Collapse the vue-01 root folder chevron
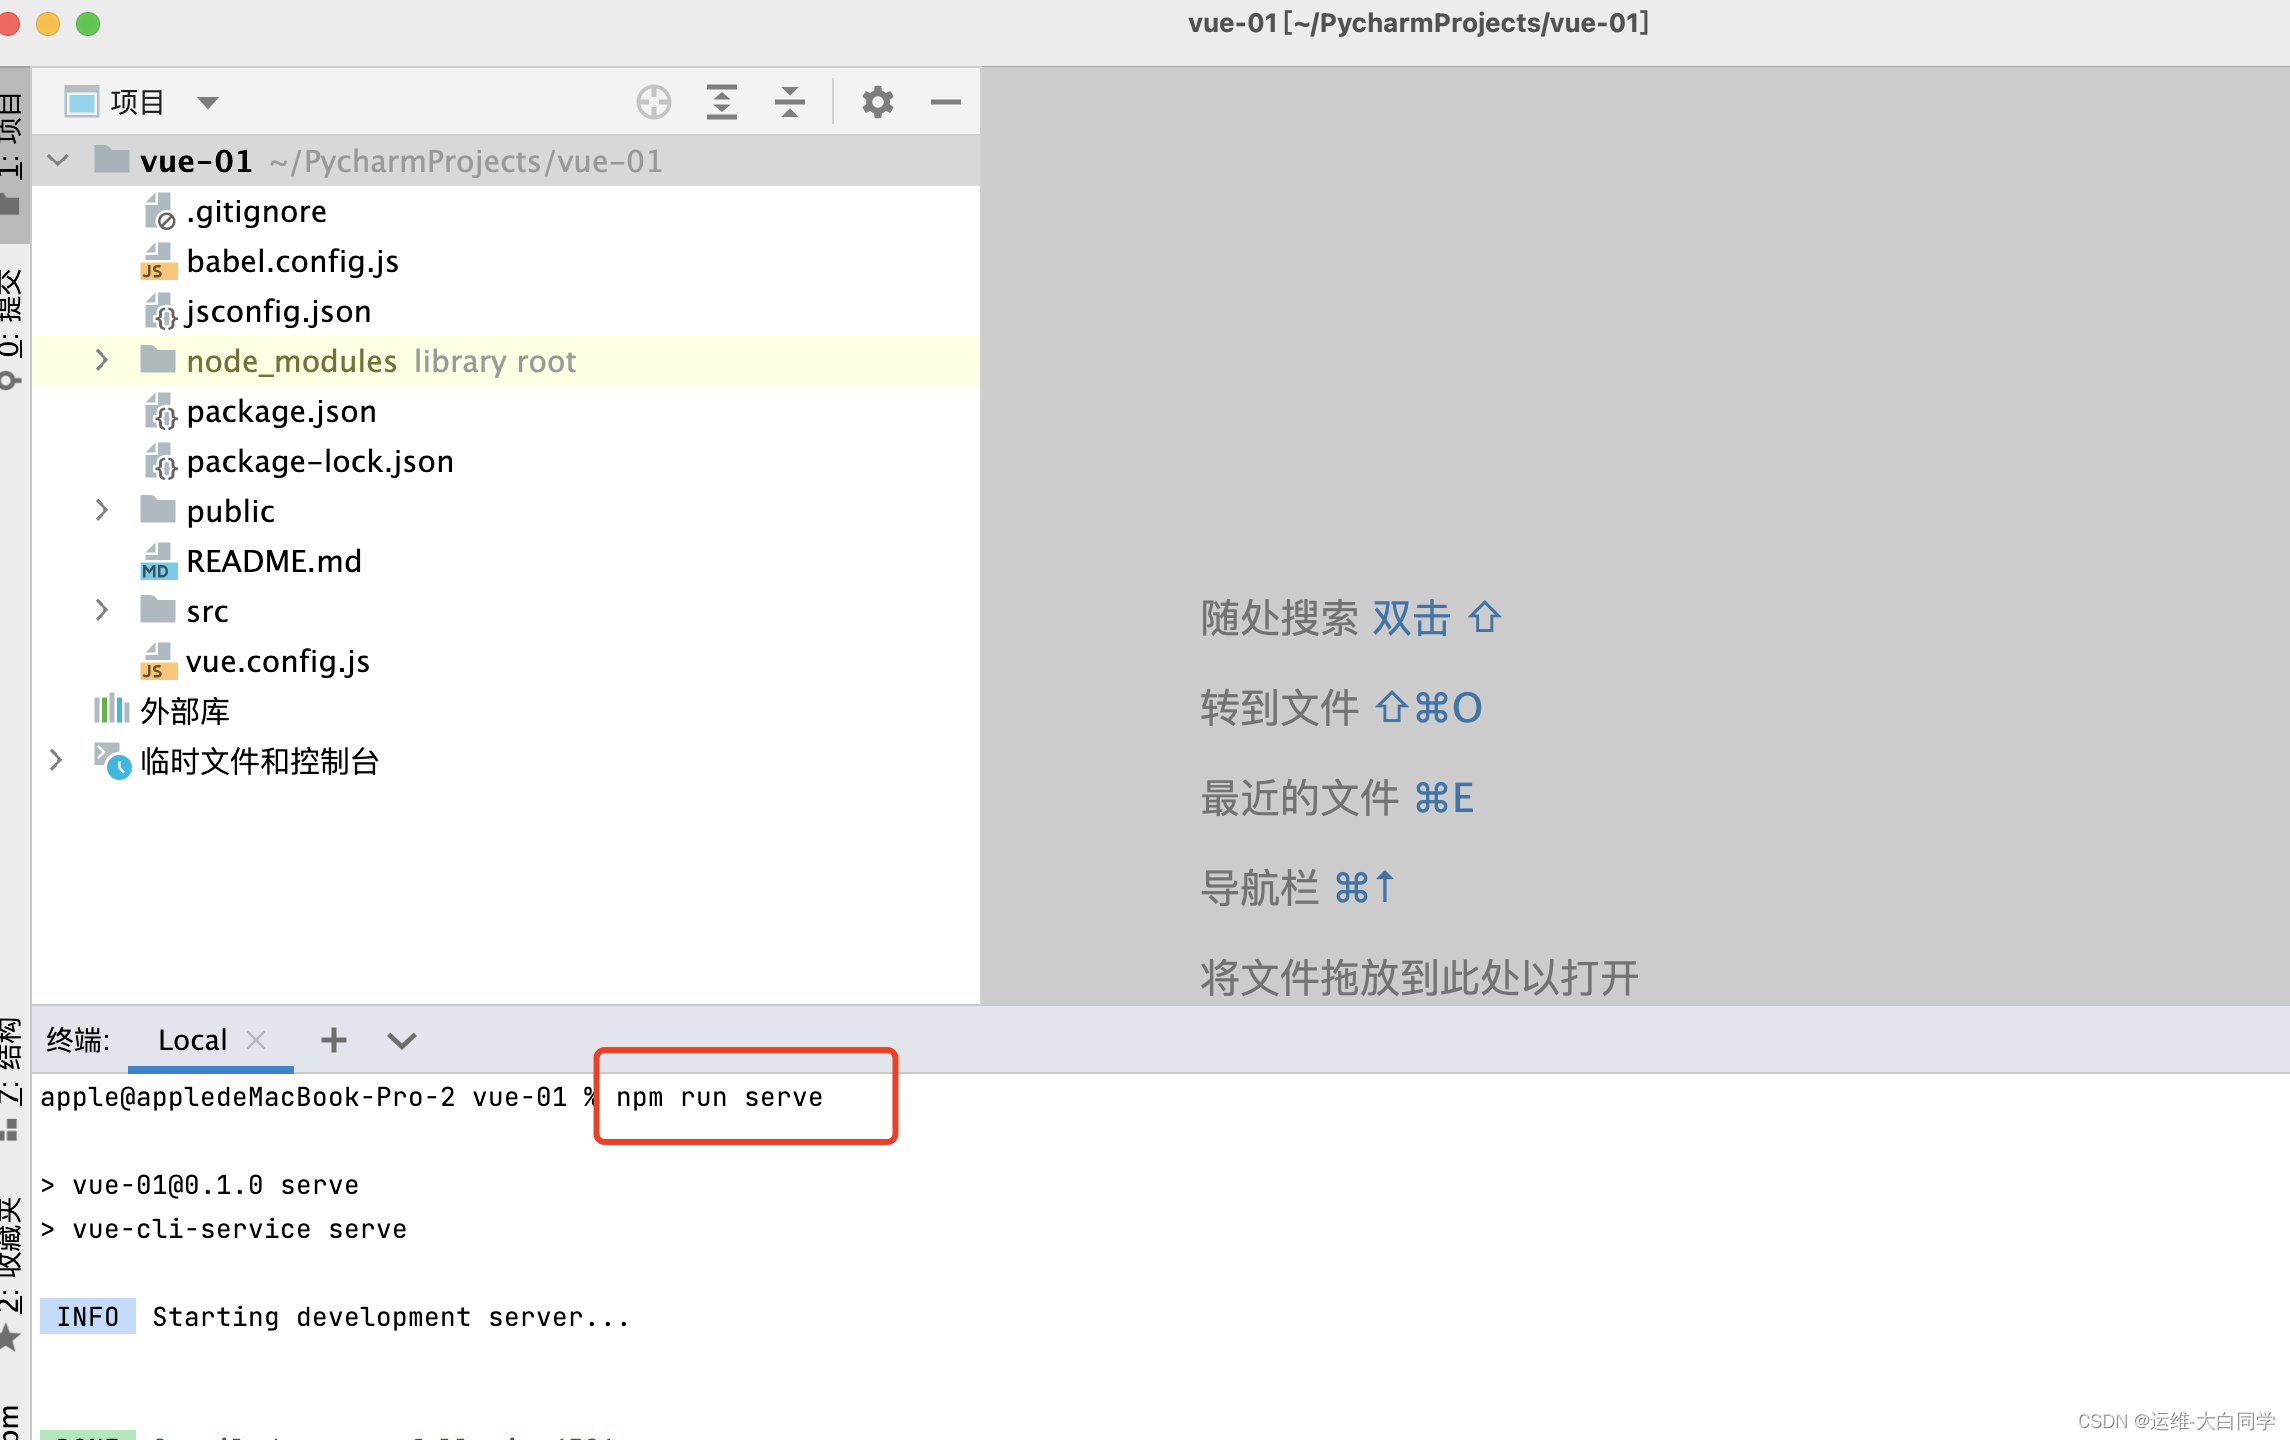Image resolution: width=2290 pixels, height=1440 pixels. click(x=58, y=160)
